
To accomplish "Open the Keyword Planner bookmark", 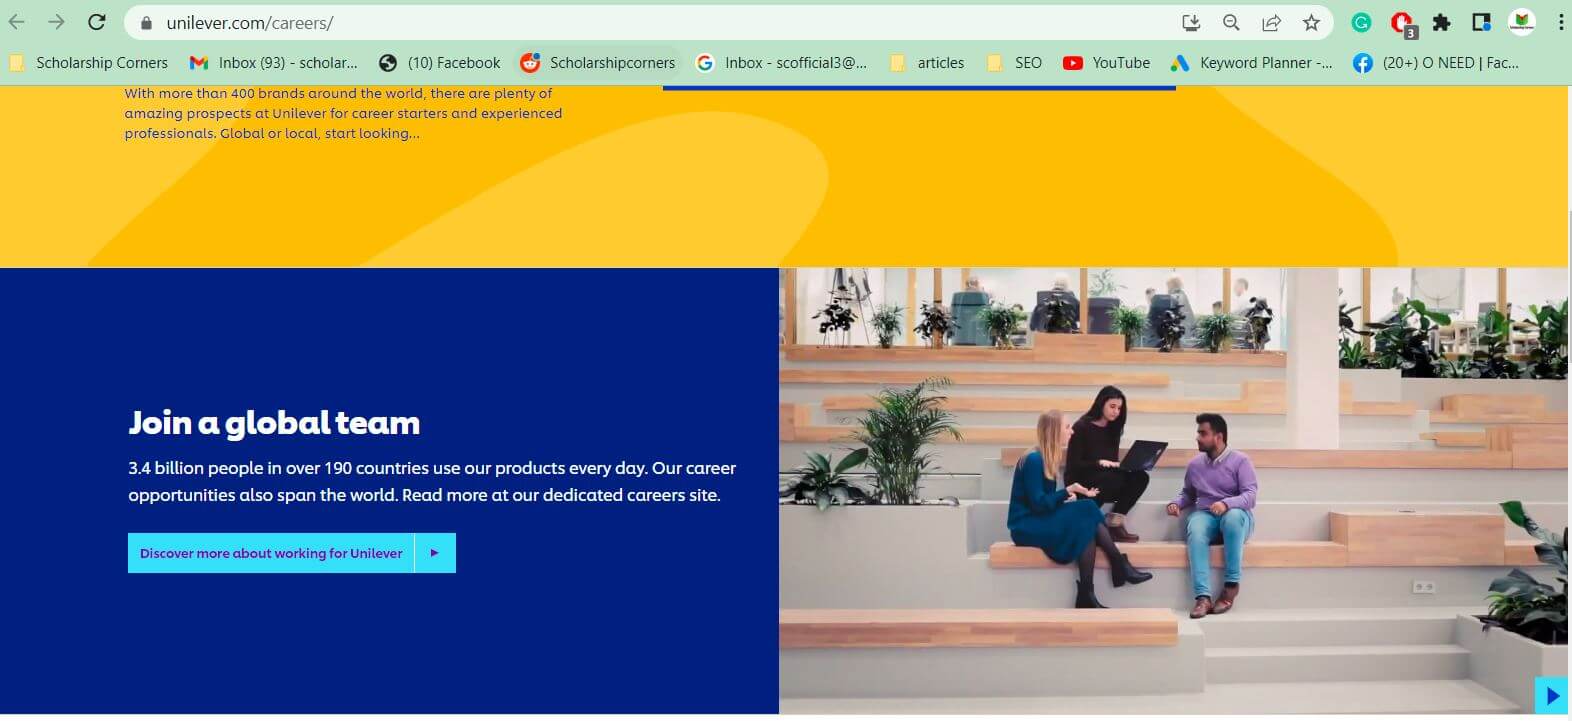I will 1252,63.
